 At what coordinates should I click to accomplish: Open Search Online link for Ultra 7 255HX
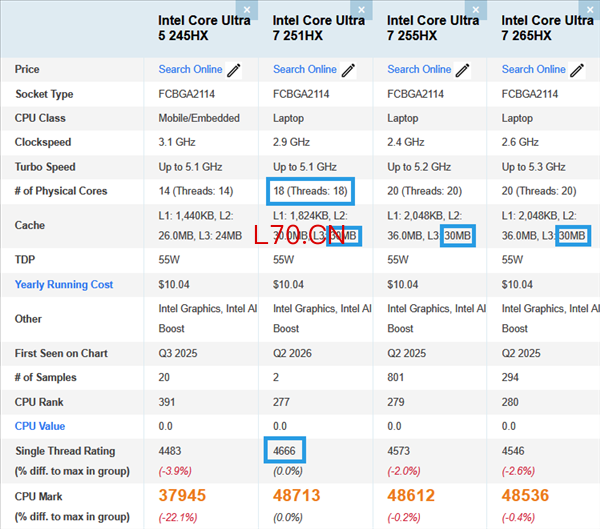[419, 69]
